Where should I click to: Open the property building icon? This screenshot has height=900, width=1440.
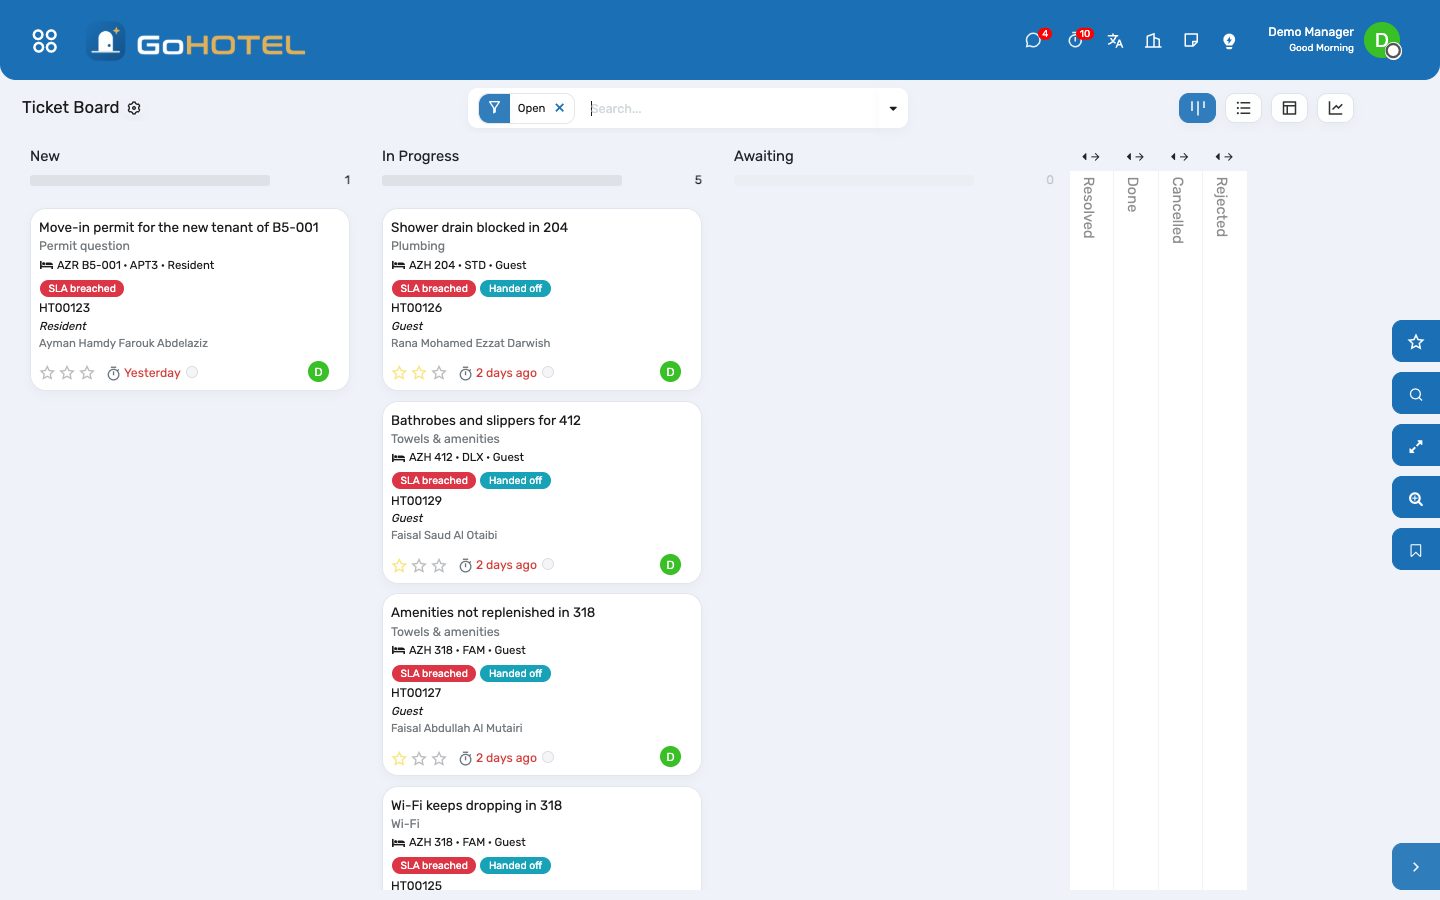pyautogui.click(x=1153, y=41)
